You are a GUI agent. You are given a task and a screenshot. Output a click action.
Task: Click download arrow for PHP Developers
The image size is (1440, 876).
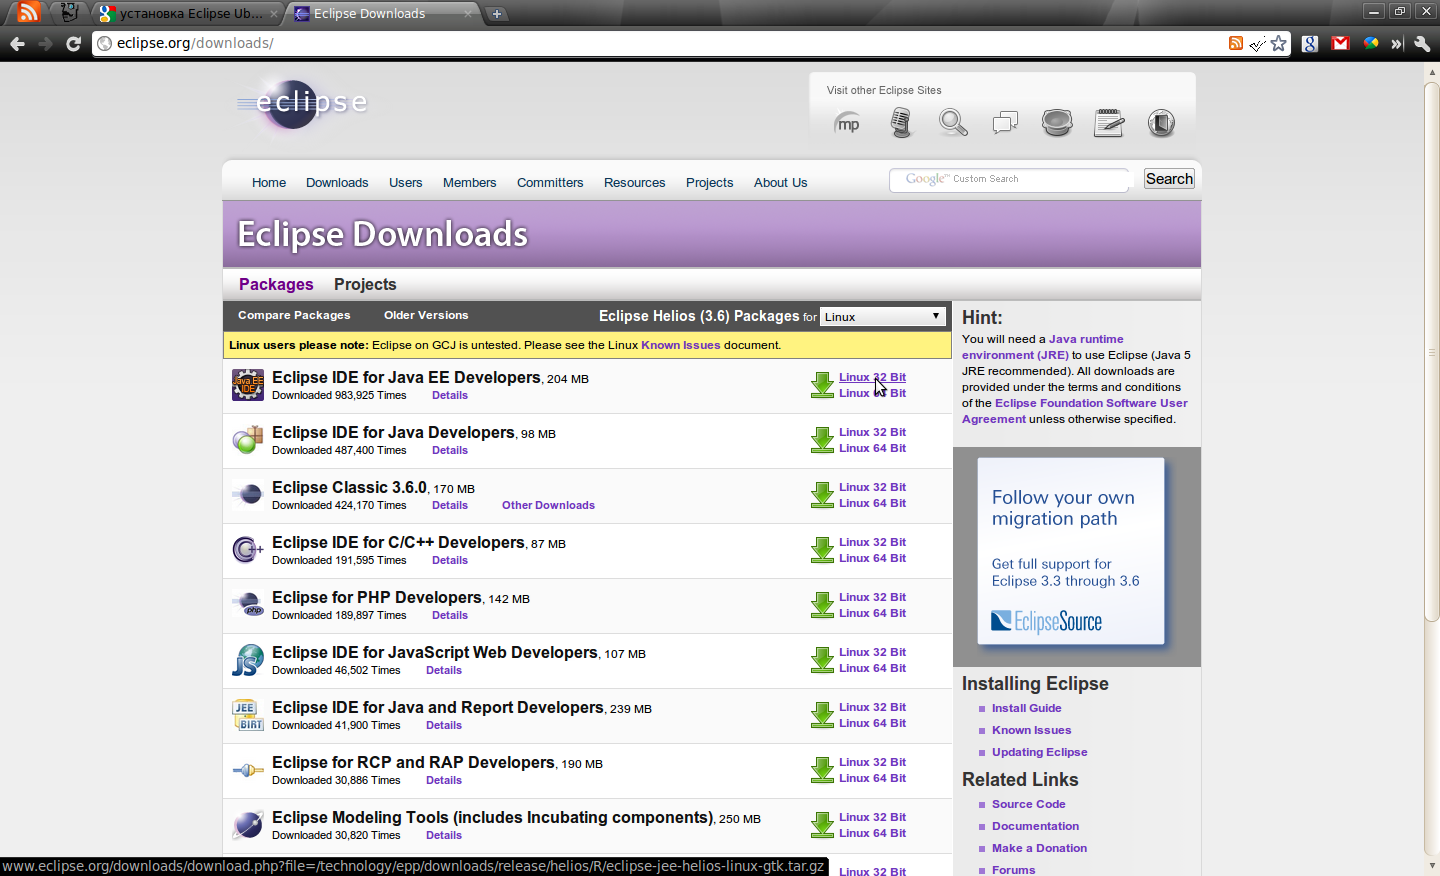click(x=822, y=605)
